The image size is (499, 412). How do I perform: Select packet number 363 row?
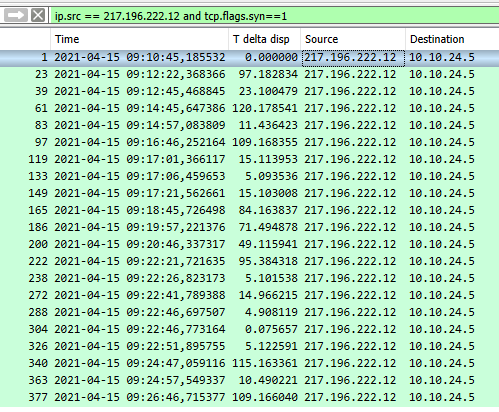tap(249, 380)
